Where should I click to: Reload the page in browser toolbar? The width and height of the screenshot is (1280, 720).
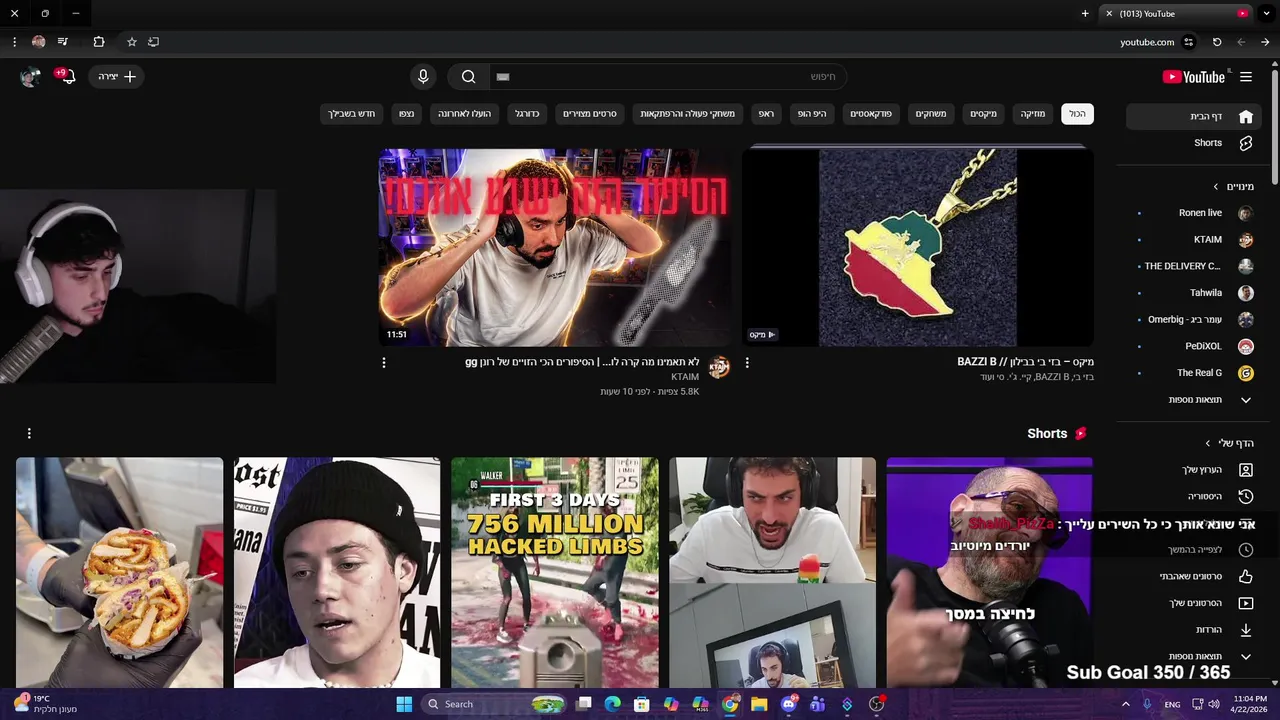point(1217,42)
